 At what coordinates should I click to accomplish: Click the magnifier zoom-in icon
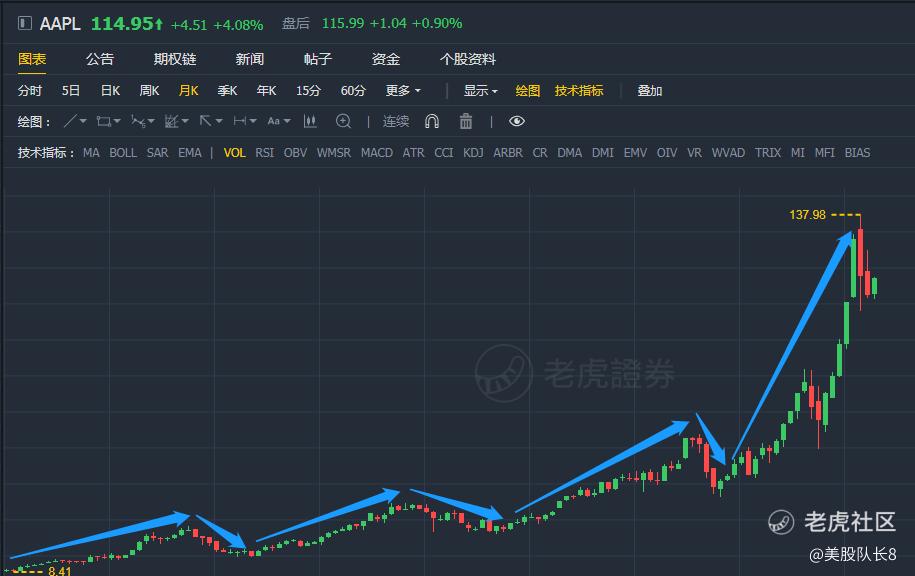click(x=343, y=121)
